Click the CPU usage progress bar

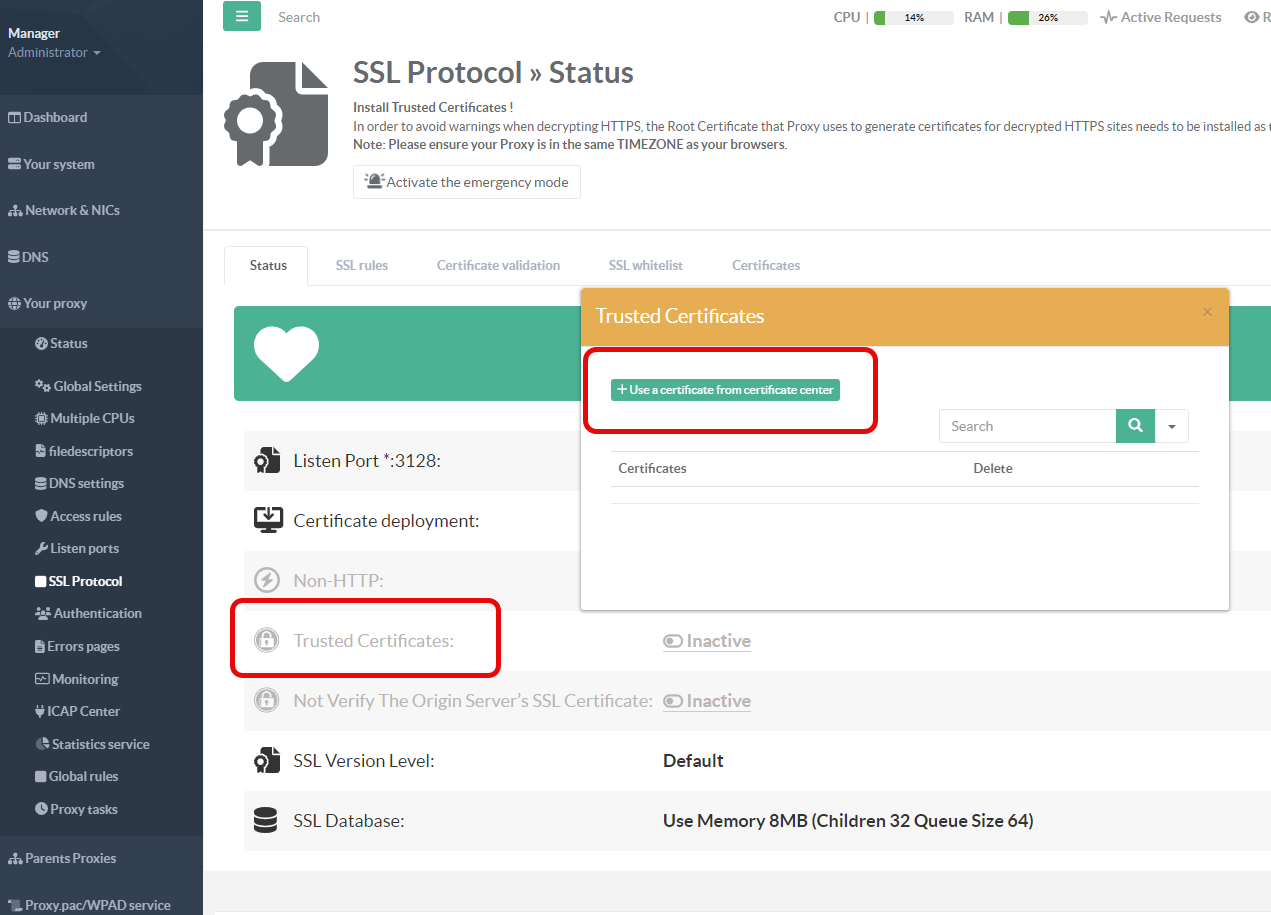(x=913, y=17)
